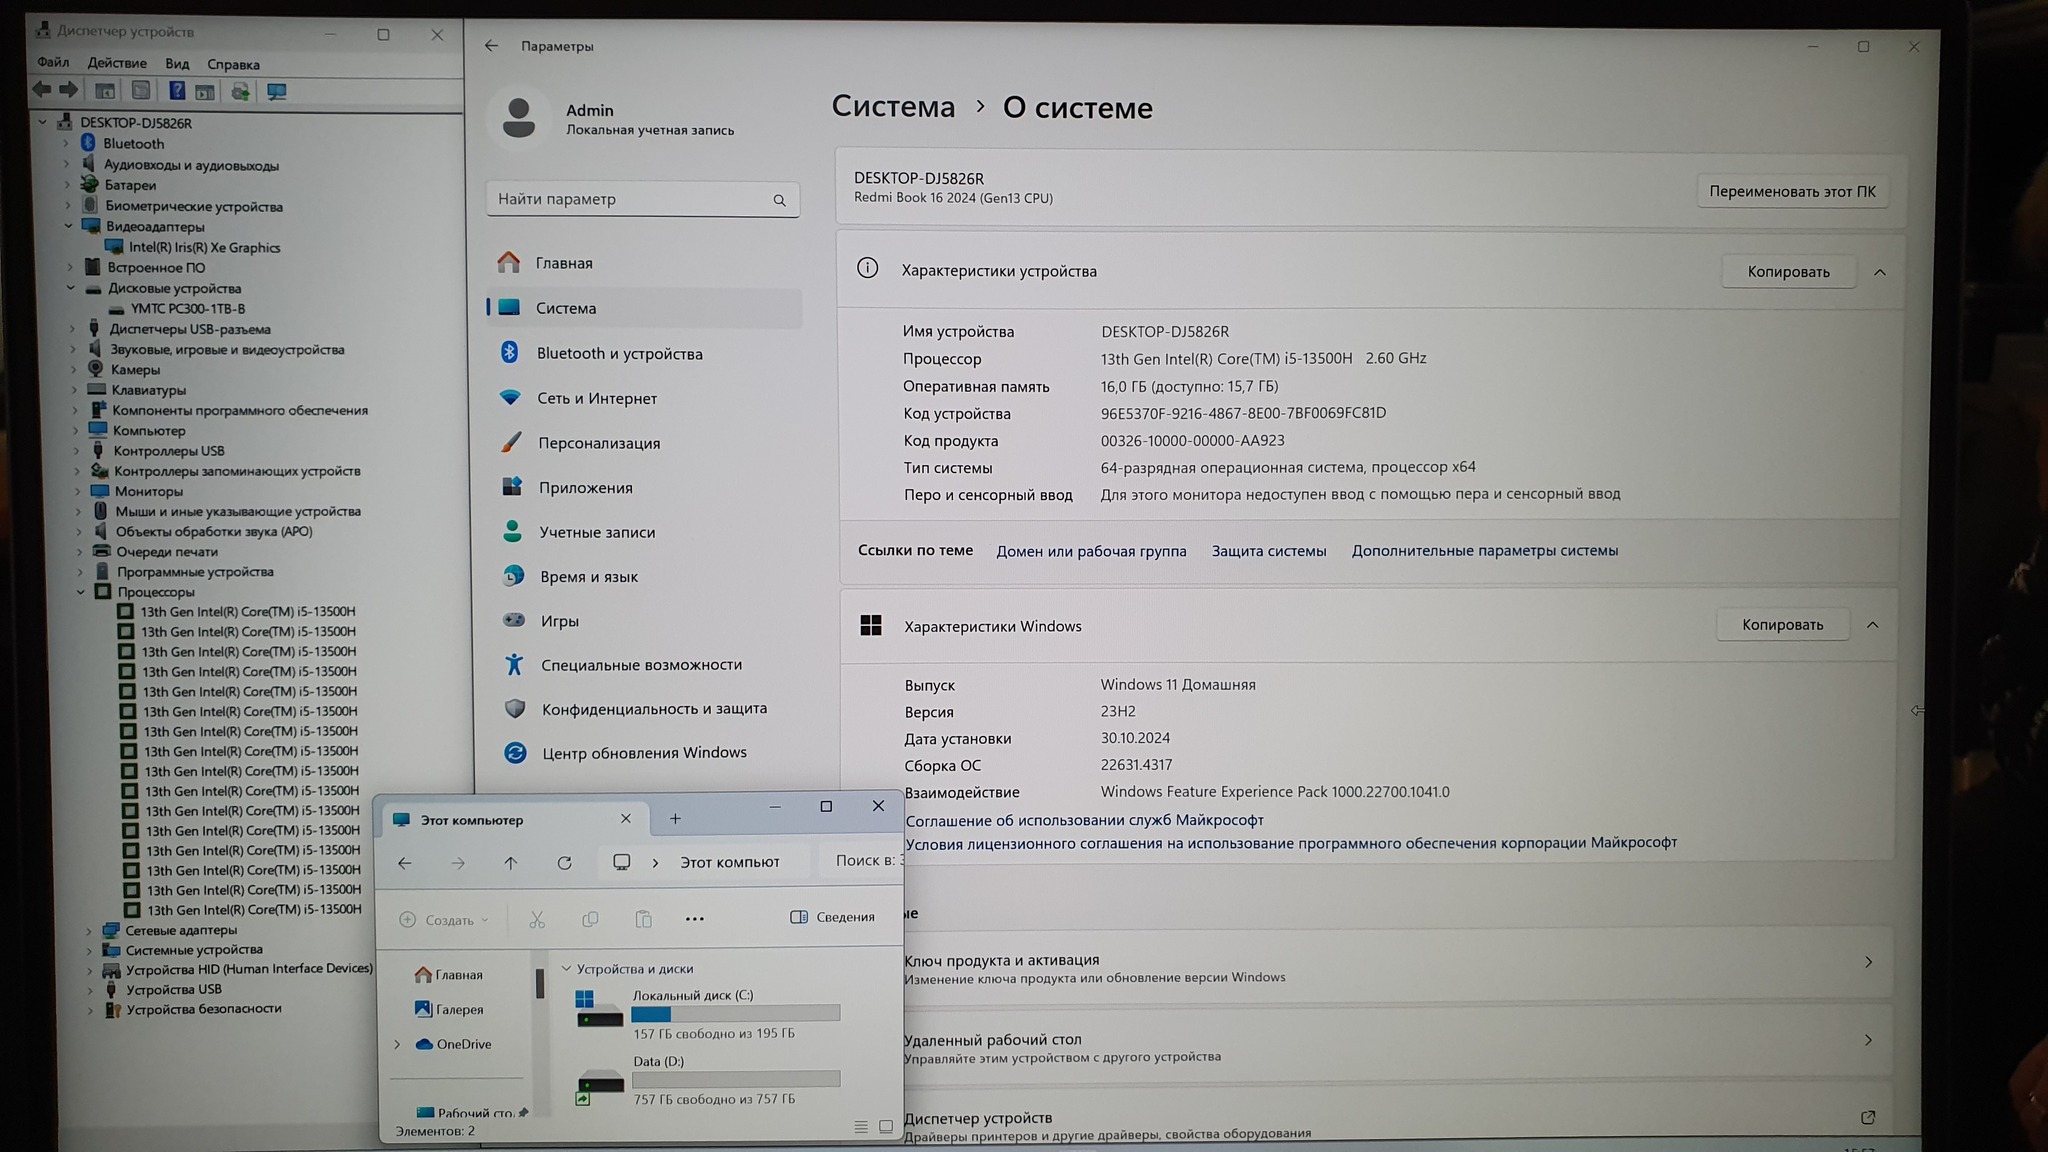Image resolution: width=2048 pixels, height=1152 pixels.
Task: Click the update driver icon in the toolbar
Action: point(240,91)
